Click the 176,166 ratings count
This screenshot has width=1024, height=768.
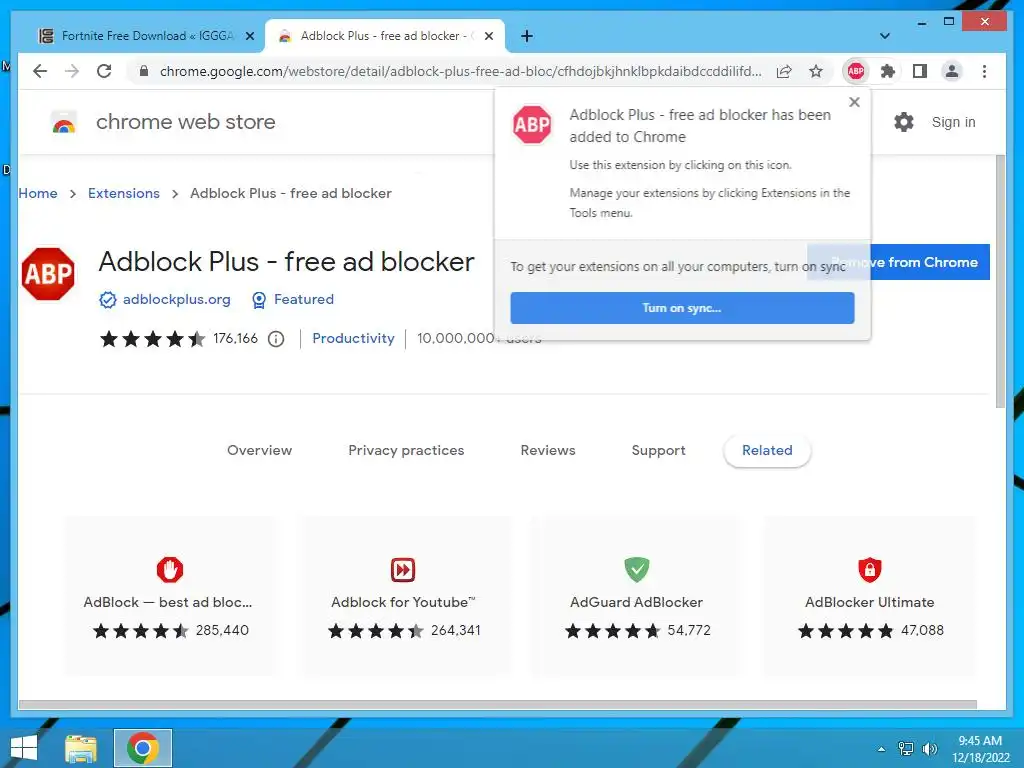pos(235,338)
